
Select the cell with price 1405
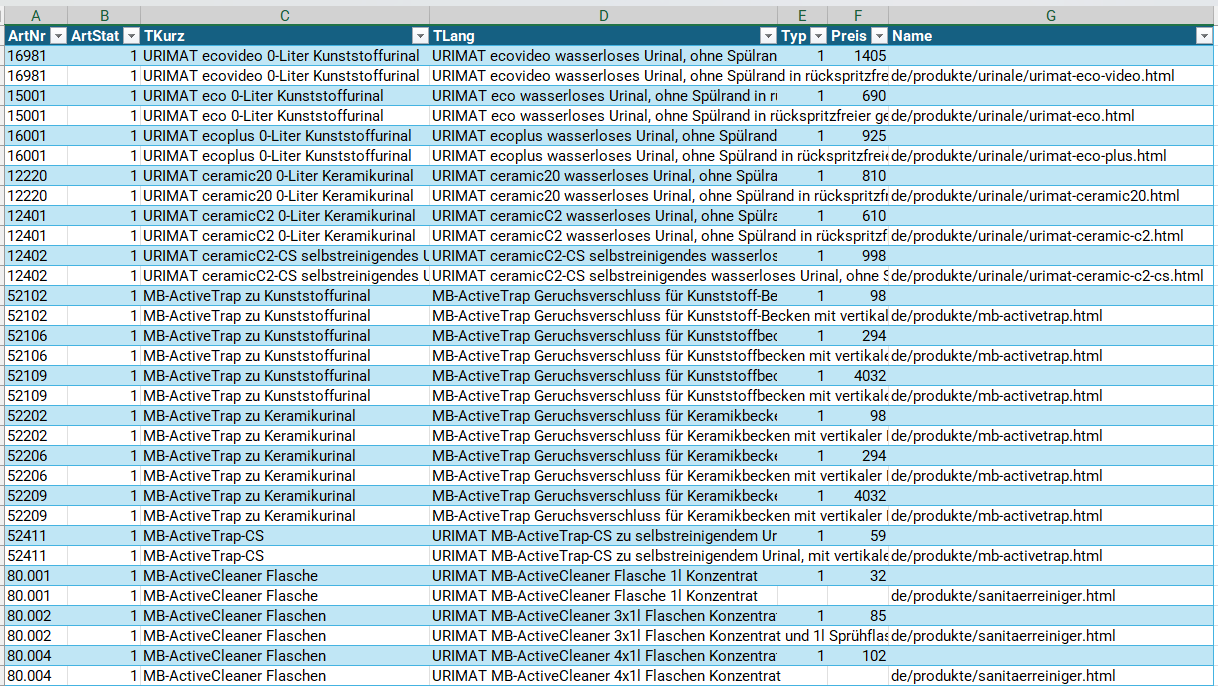tap(858, 56)
